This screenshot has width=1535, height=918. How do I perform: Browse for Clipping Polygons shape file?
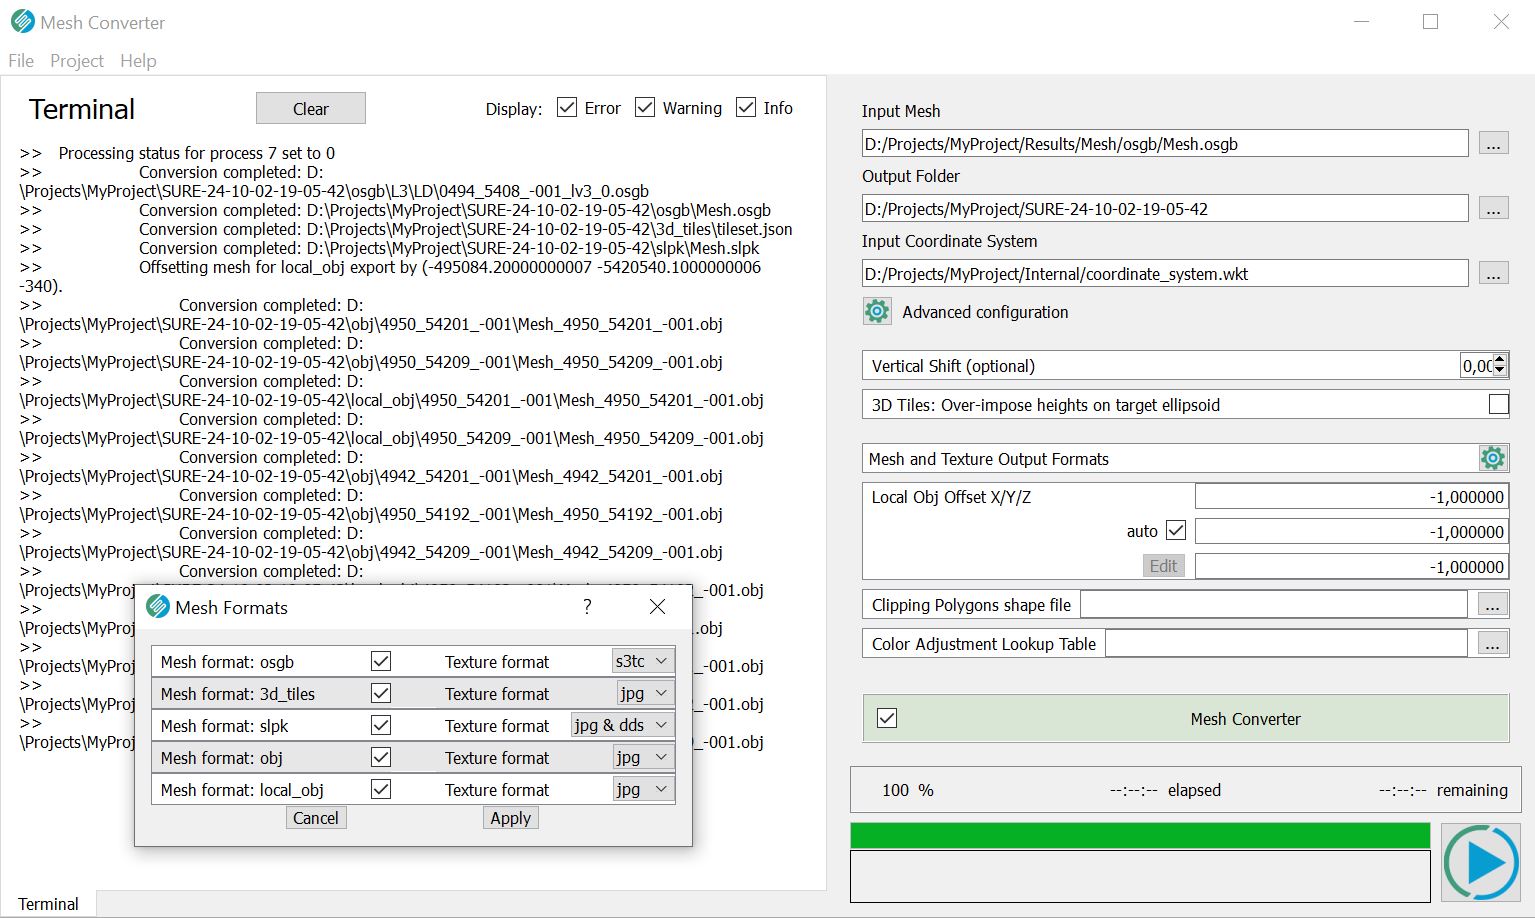point(1492,604)
